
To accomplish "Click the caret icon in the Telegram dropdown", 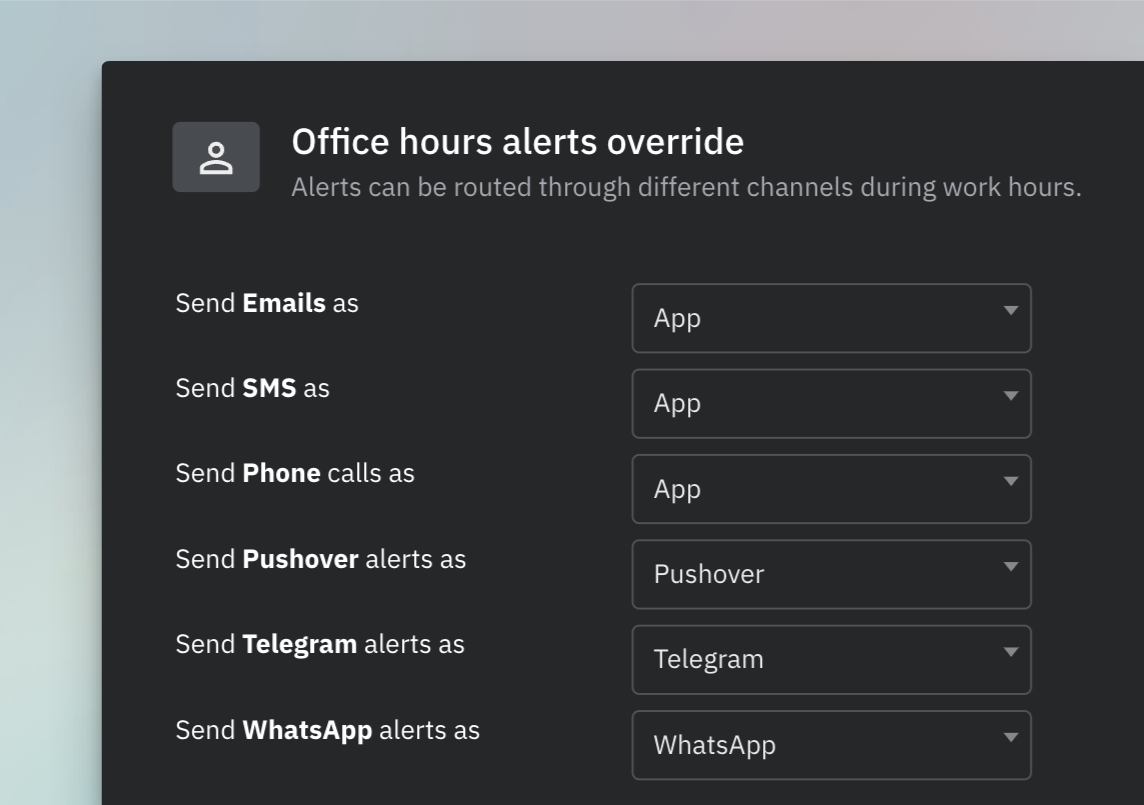I will coord(1010,652).
